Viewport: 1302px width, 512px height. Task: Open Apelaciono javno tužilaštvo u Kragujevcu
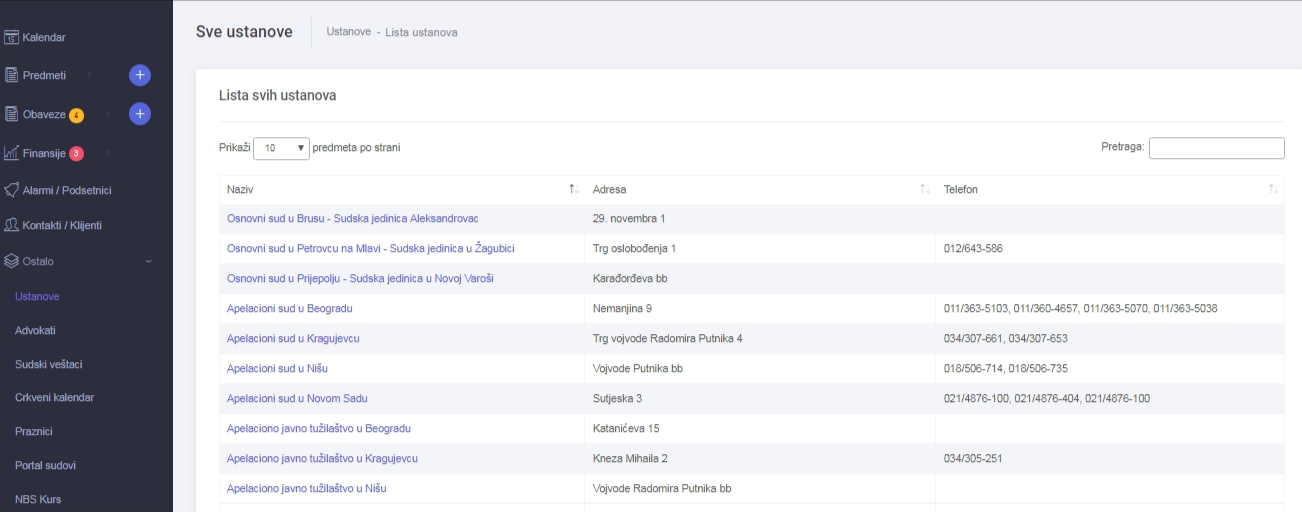pos(321,459)
